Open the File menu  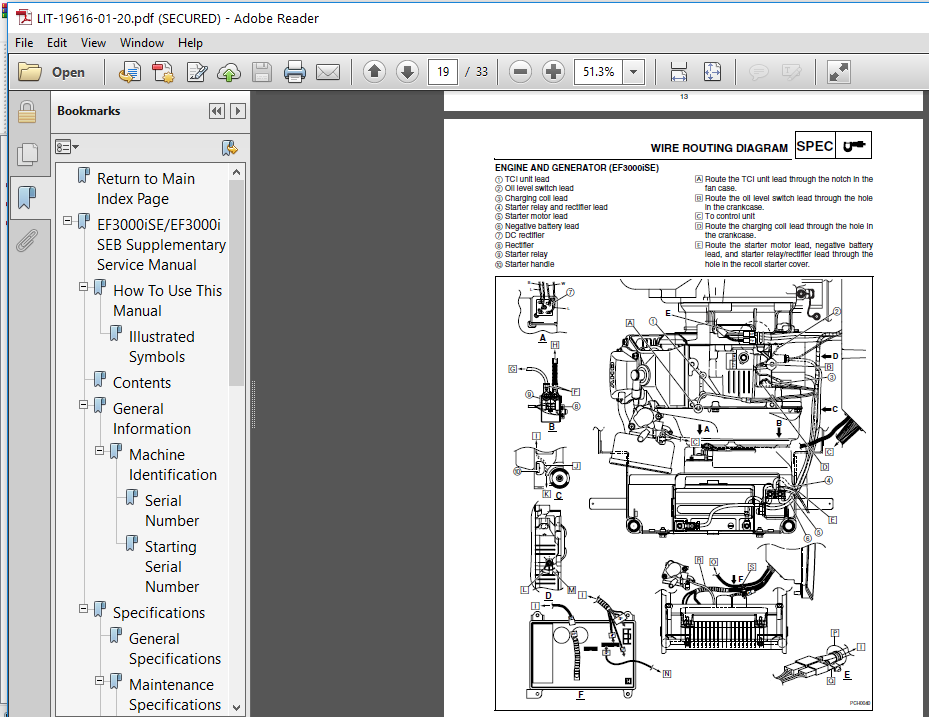pyautogui.click(x=24, y=43)
